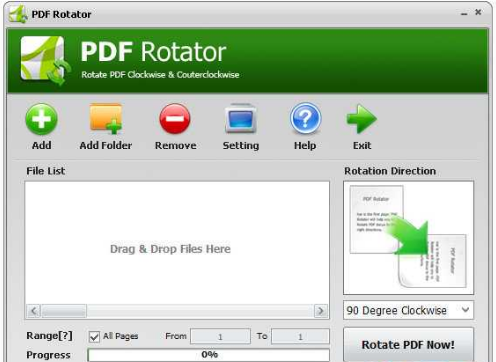Click the PDF Rotator logo in the banner
Image resolution: width=496 pixels, height=362 pixels.
pyautogui.click(x=45, y=60)
